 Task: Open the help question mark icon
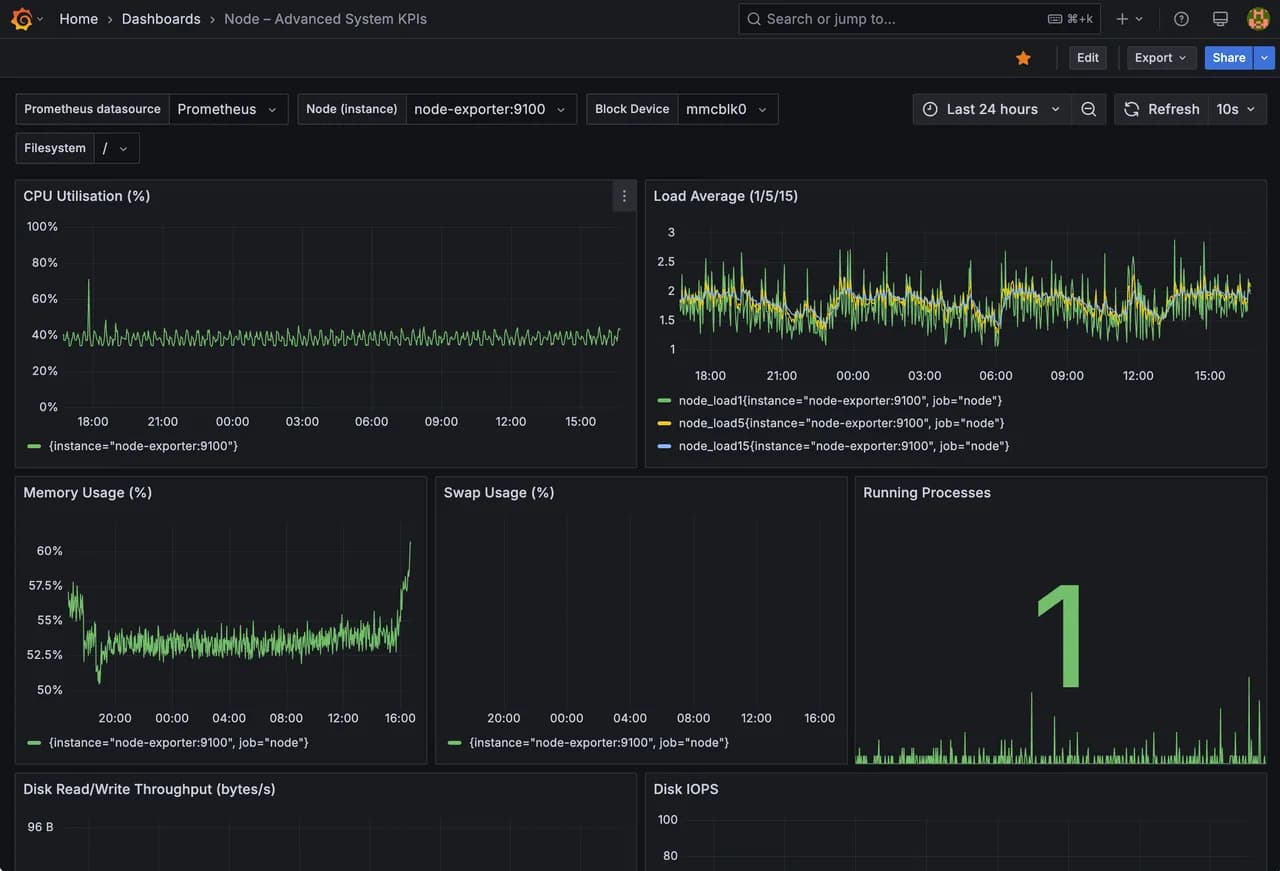point(1181,19)
